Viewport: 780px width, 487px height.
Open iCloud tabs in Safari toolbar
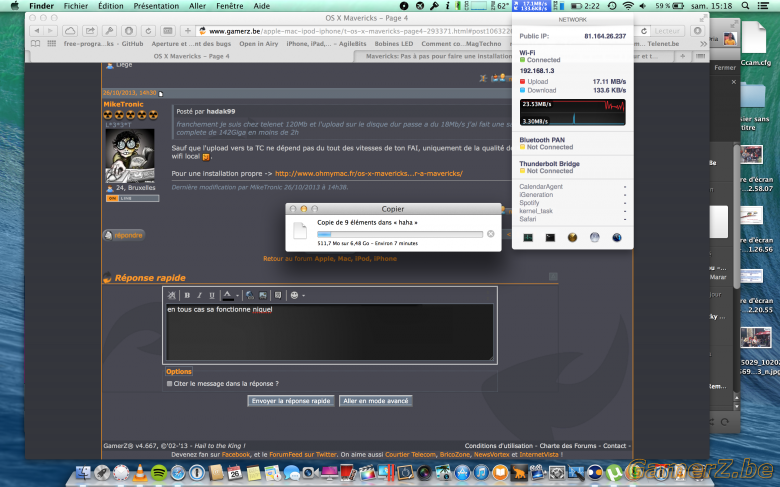tap(70, 31)
